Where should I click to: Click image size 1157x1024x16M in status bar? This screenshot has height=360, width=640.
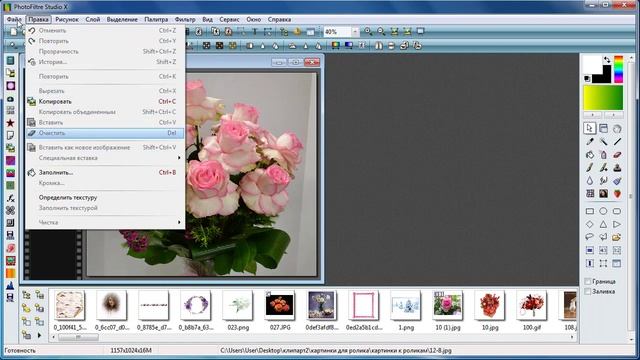tap(131, 350)
